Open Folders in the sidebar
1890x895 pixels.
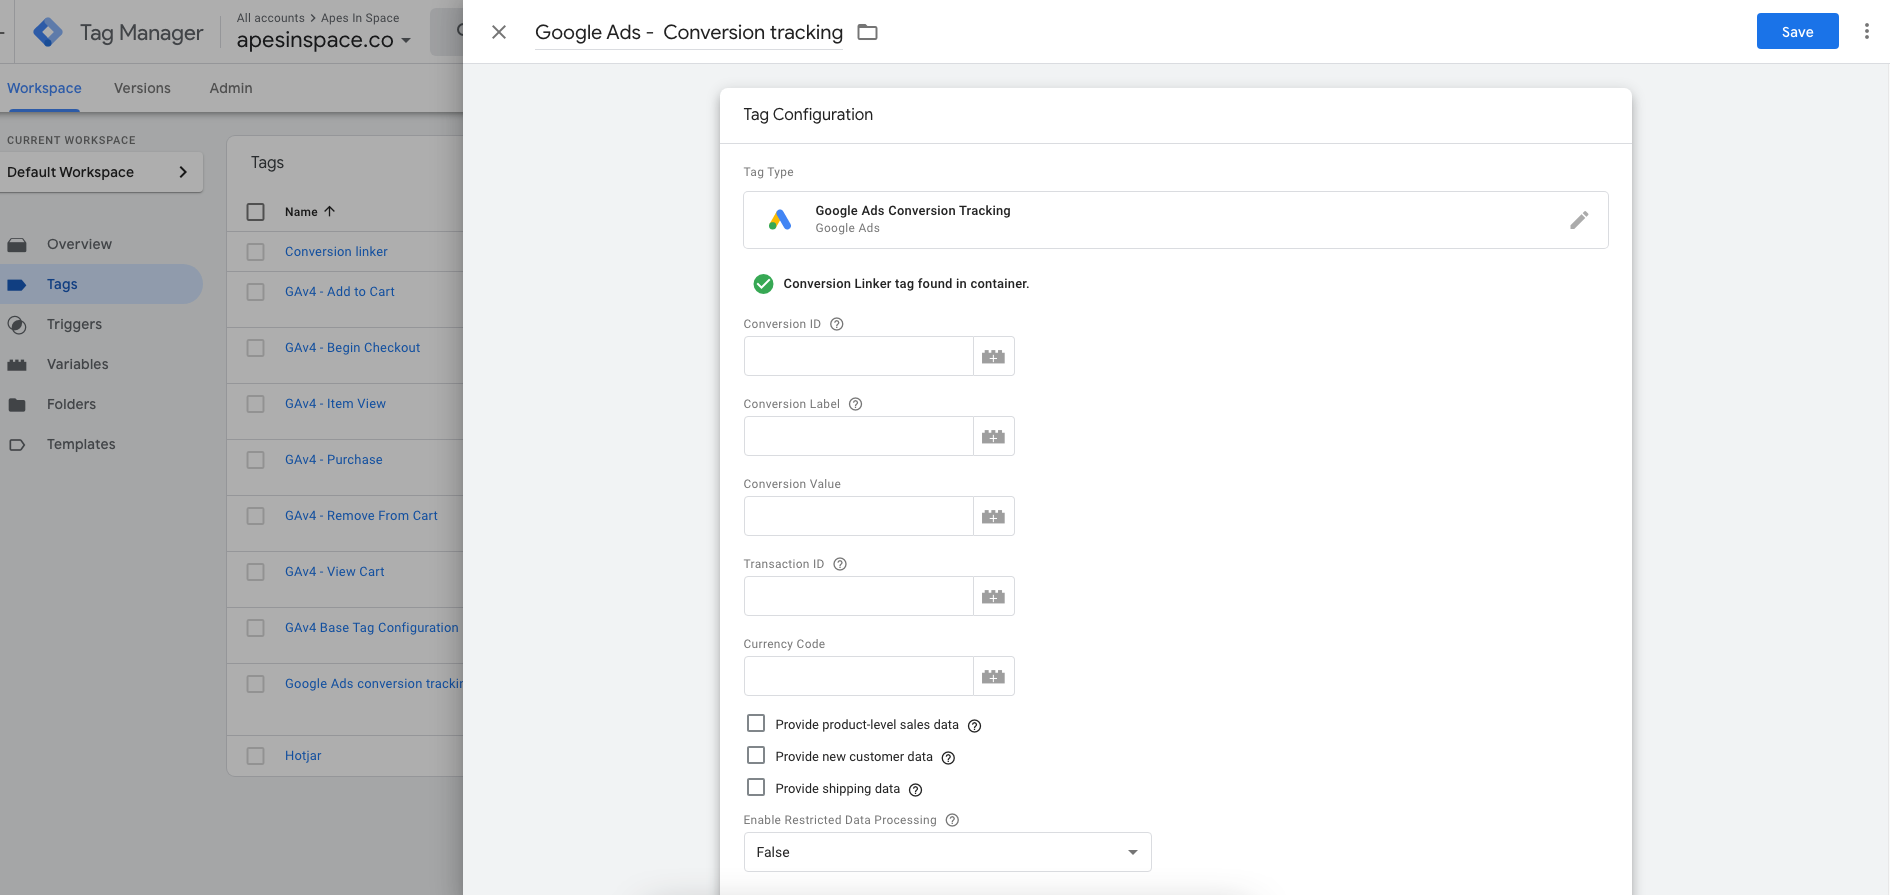click(x=71, y=404)
